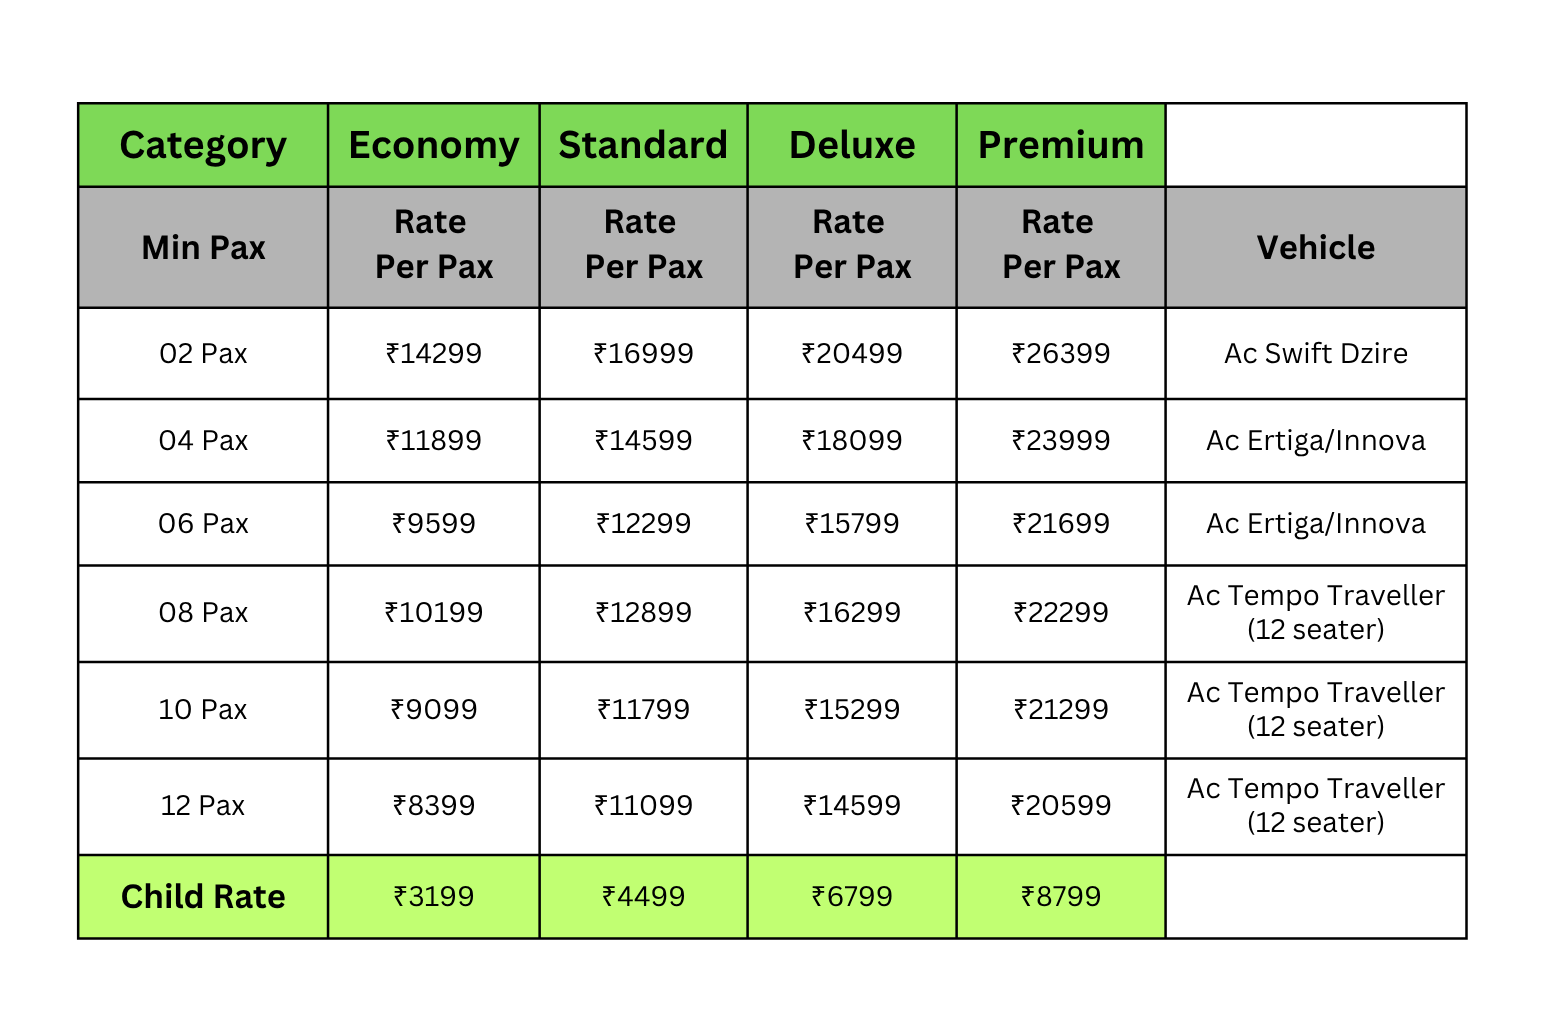Click the Category header cell
This screenshot has width=1545, height=1030.
pyautogui.click(x=203, y=145)
